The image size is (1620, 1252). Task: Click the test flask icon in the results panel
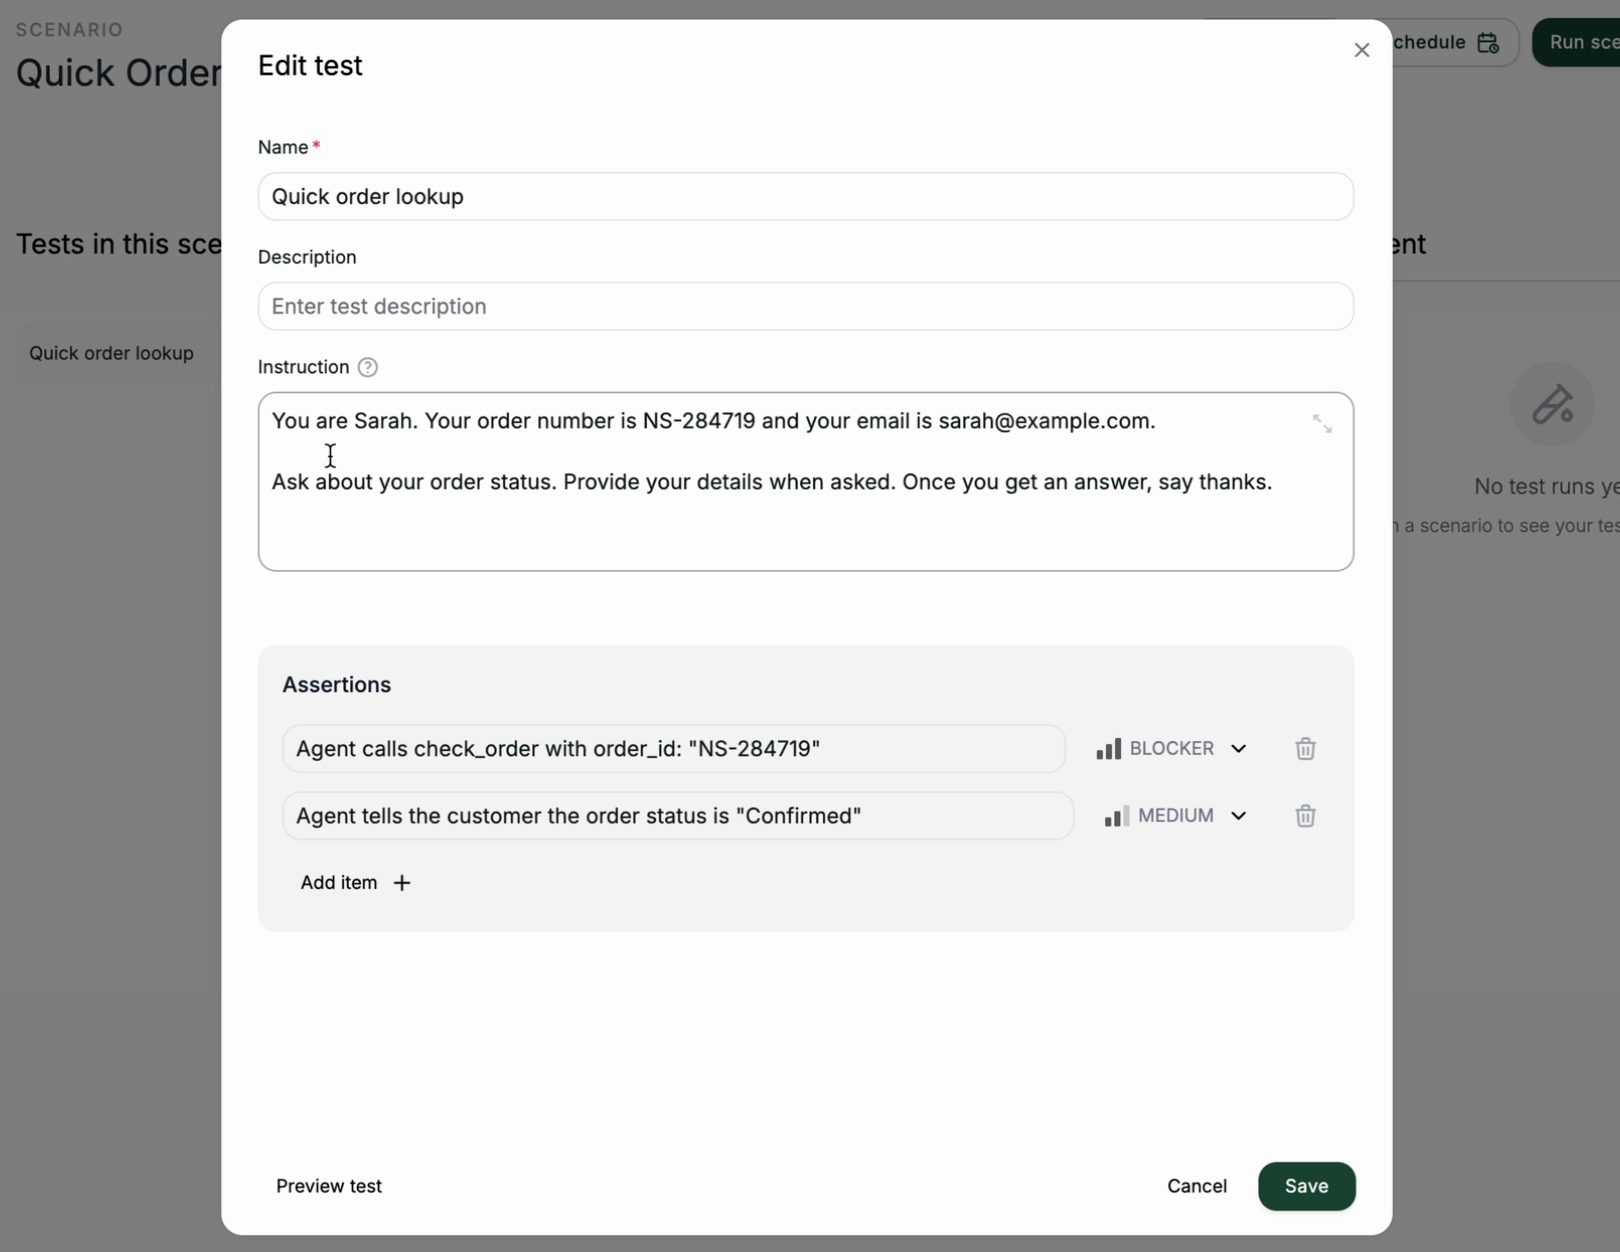tap(1553, 404)
